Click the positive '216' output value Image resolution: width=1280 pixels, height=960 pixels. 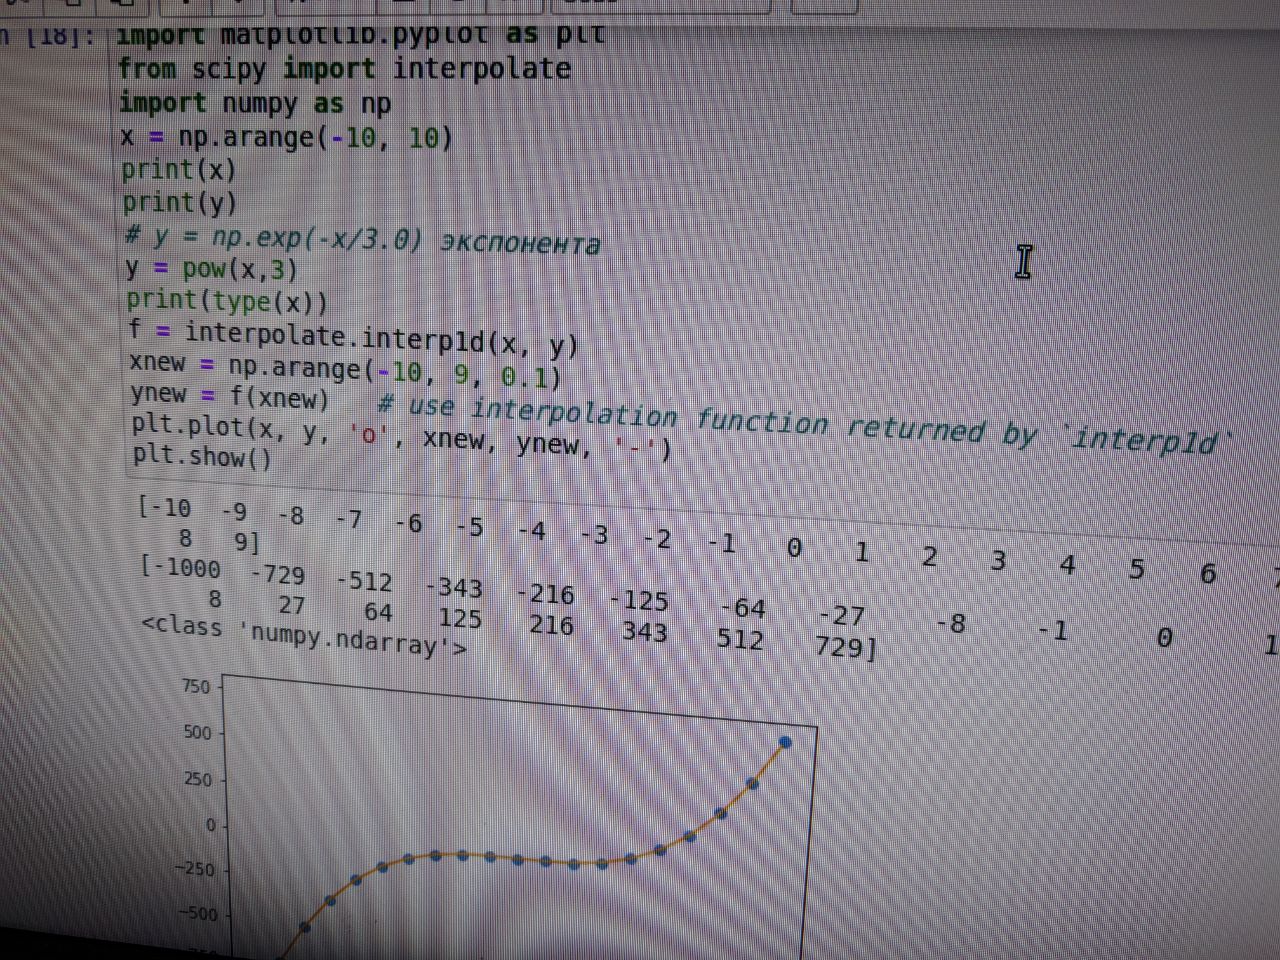(551, 626)
